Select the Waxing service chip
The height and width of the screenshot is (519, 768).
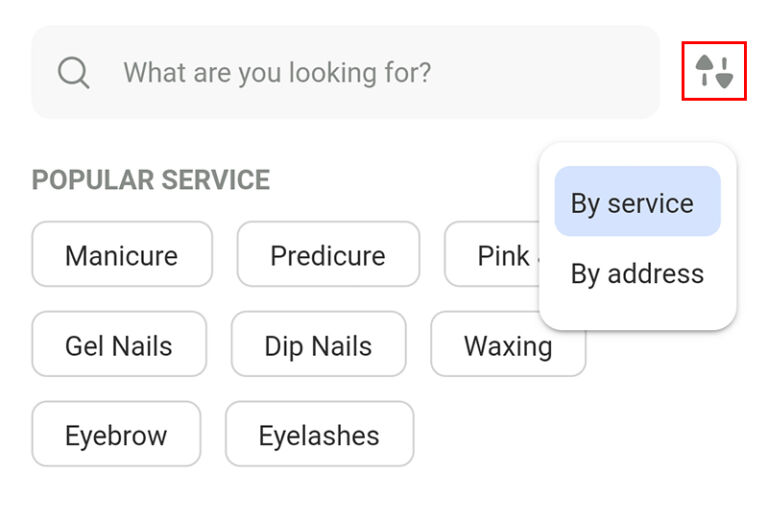[x=508, y=344]
